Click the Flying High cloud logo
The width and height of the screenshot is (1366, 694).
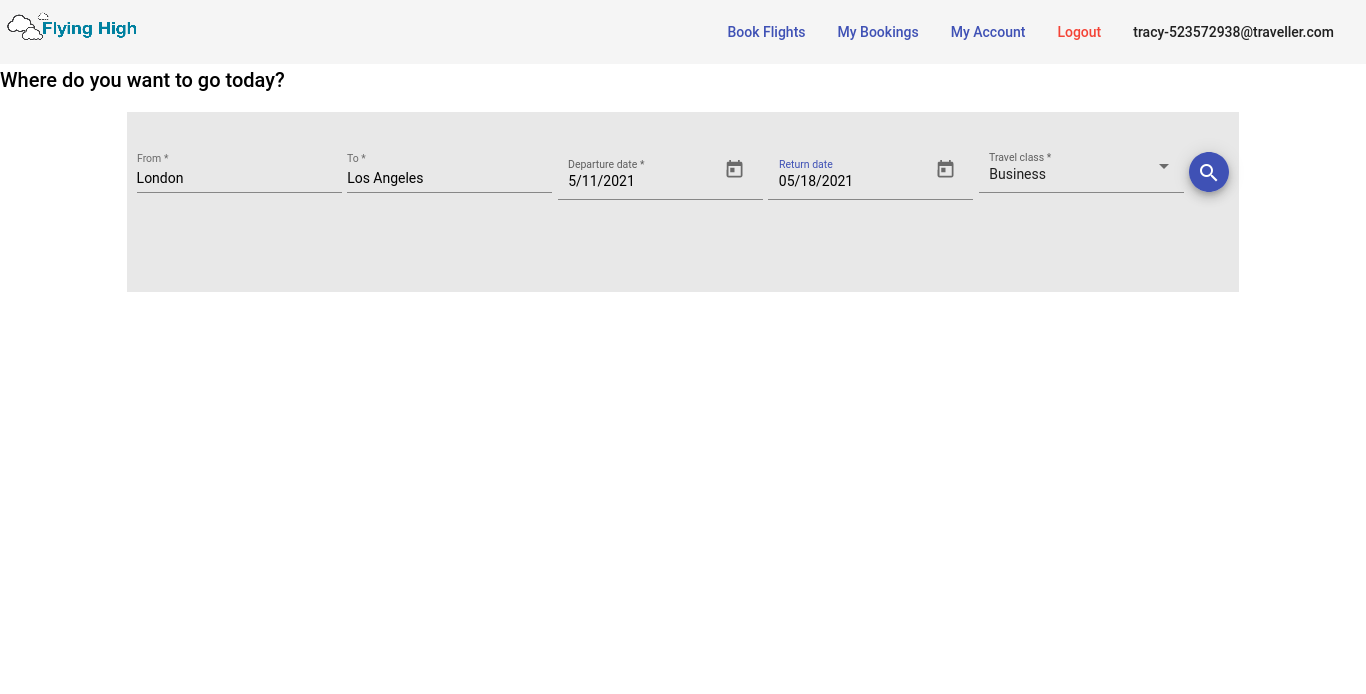pos(72,27)
